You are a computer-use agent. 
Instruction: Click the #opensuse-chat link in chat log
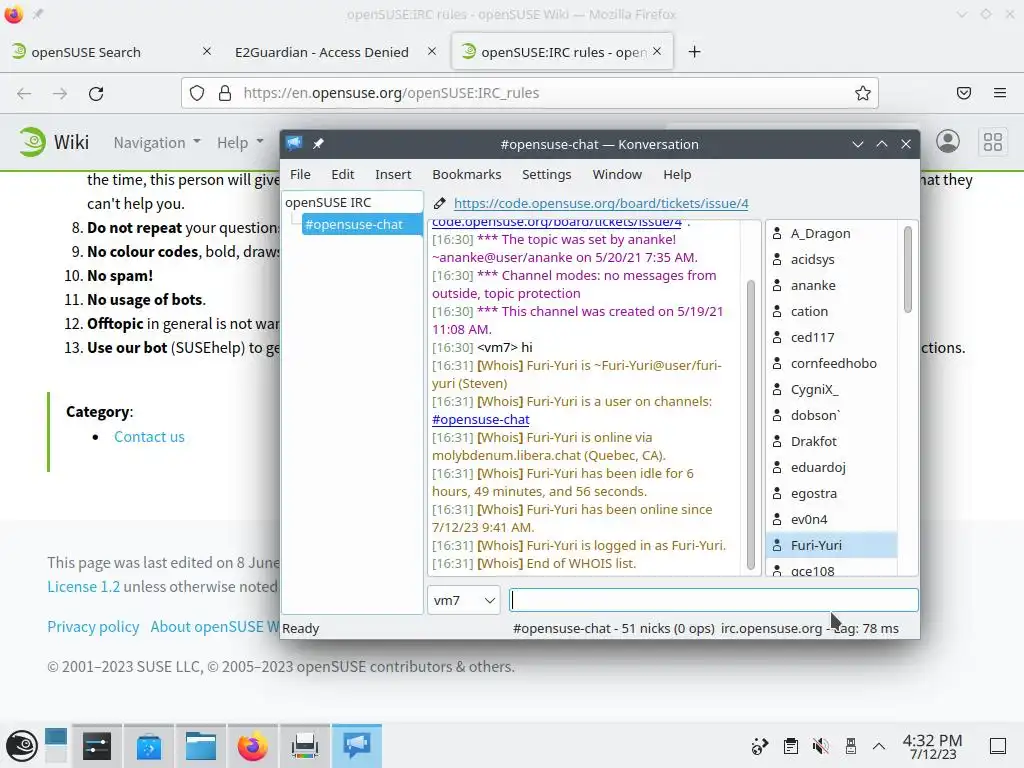(x=481, y=420)
